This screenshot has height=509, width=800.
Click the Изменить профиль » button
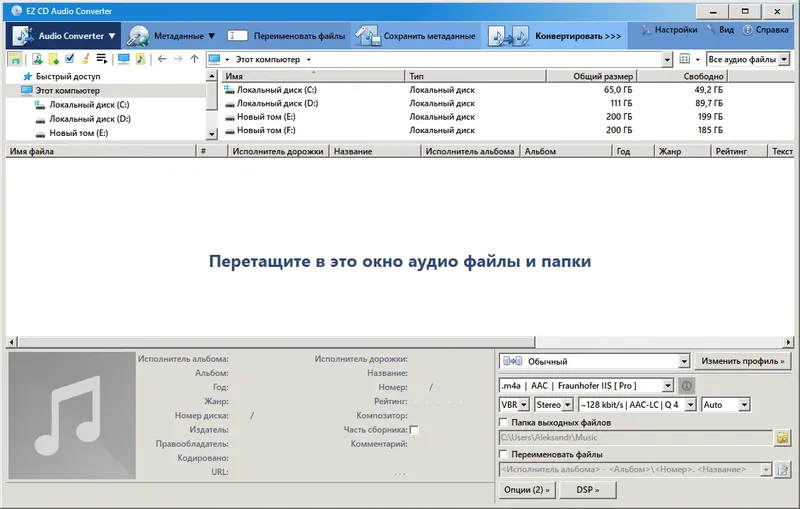point(742,361)
